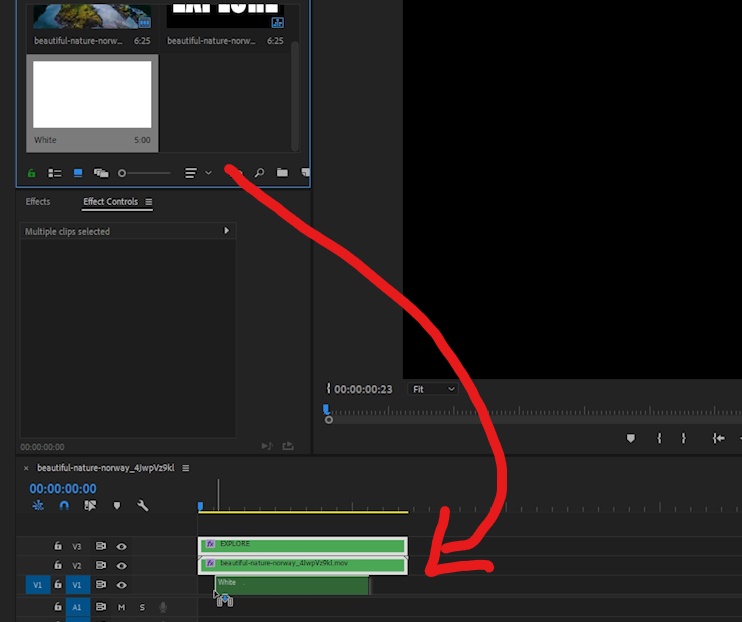742x622 pixels.
Task: Toggle track lock for V2
Action: click(x=58, y=565)
